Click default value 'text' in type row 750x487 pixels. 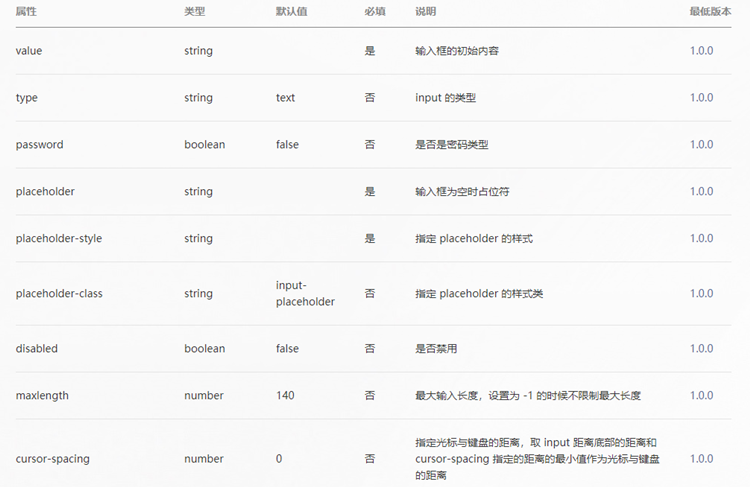click(x=285, y=98)
